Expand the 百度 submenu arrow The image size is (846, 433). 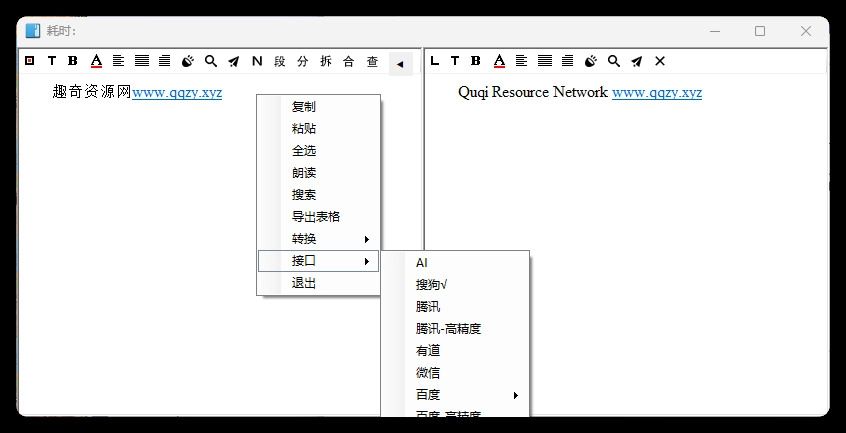pos(516,395)
